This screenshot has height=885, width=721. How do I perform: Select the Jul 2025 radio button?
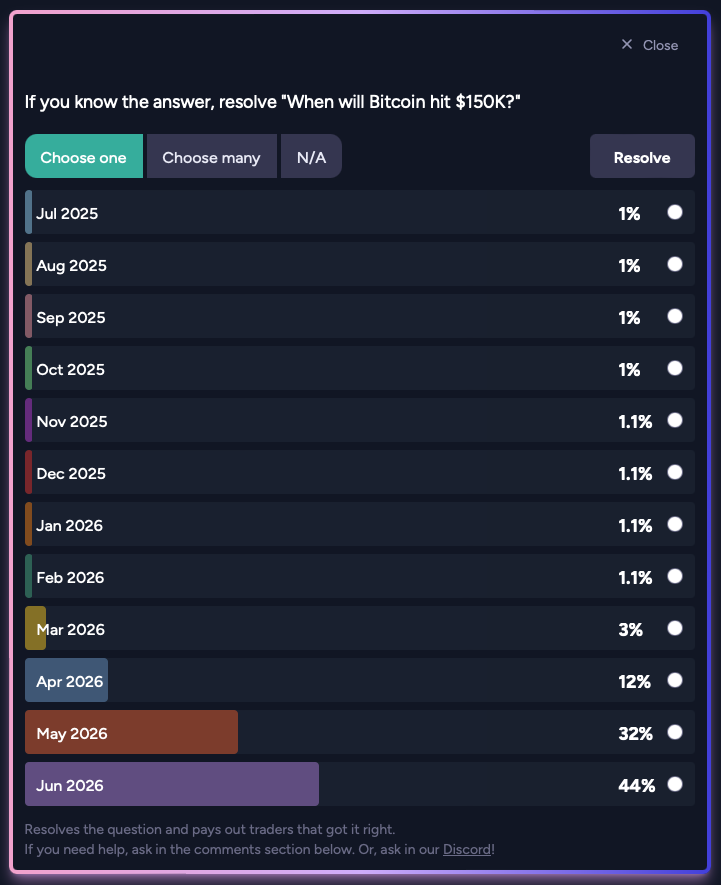click(675, 212)
